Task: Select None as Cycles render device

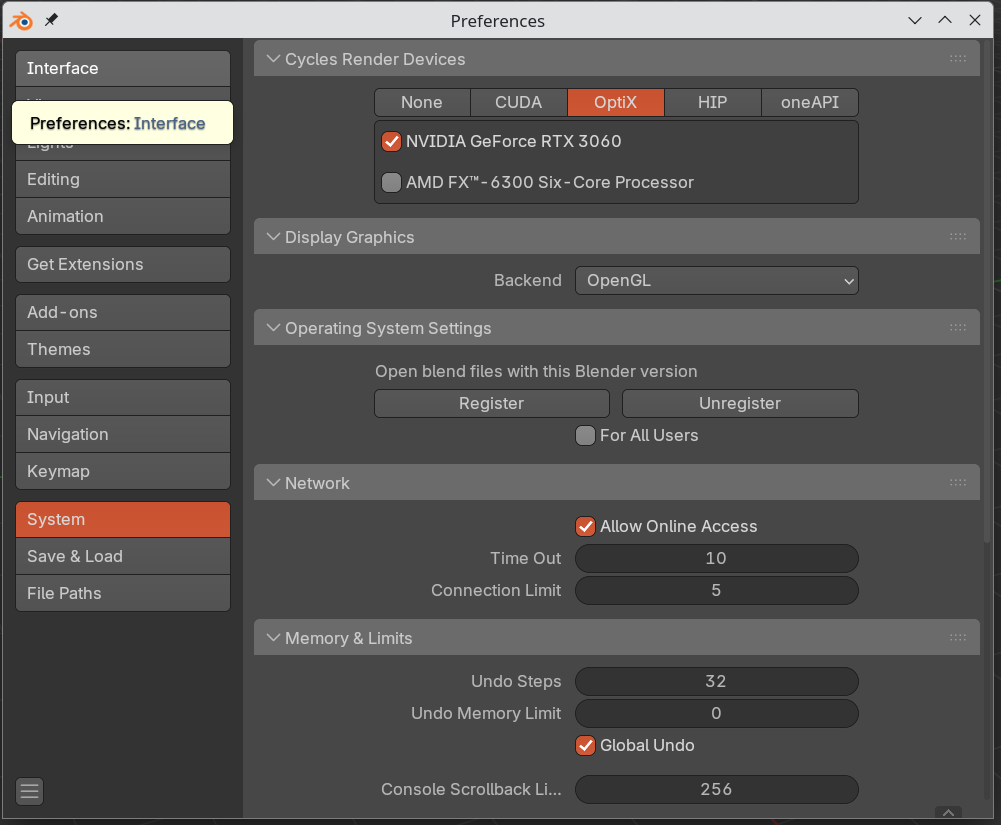Action: pos(422,102)
